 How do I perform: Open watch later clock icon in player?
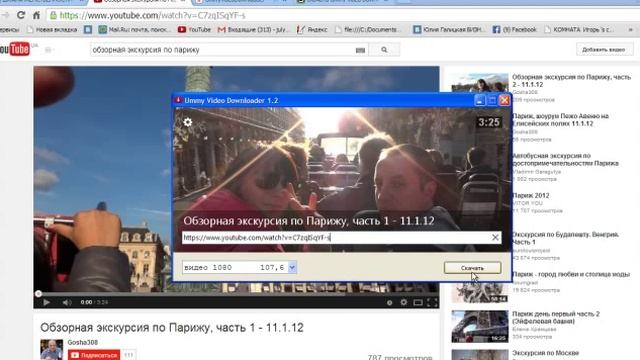389,302
